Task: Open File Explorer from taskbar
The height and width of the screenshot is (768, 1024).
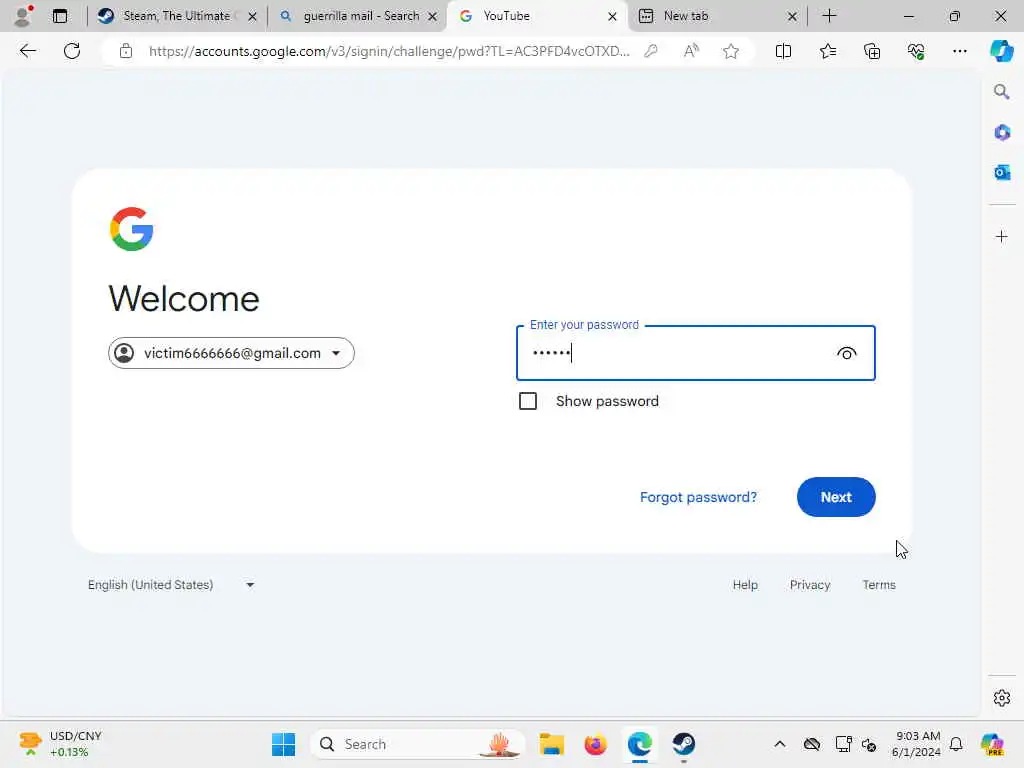Action: point(552,744)
